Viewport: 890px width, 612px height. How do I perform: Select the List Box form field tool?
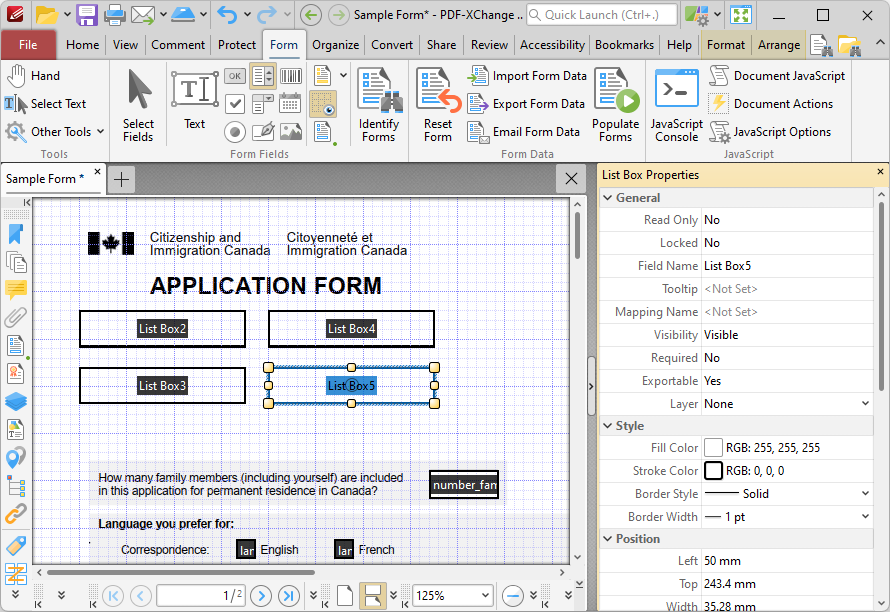(262, 76)
